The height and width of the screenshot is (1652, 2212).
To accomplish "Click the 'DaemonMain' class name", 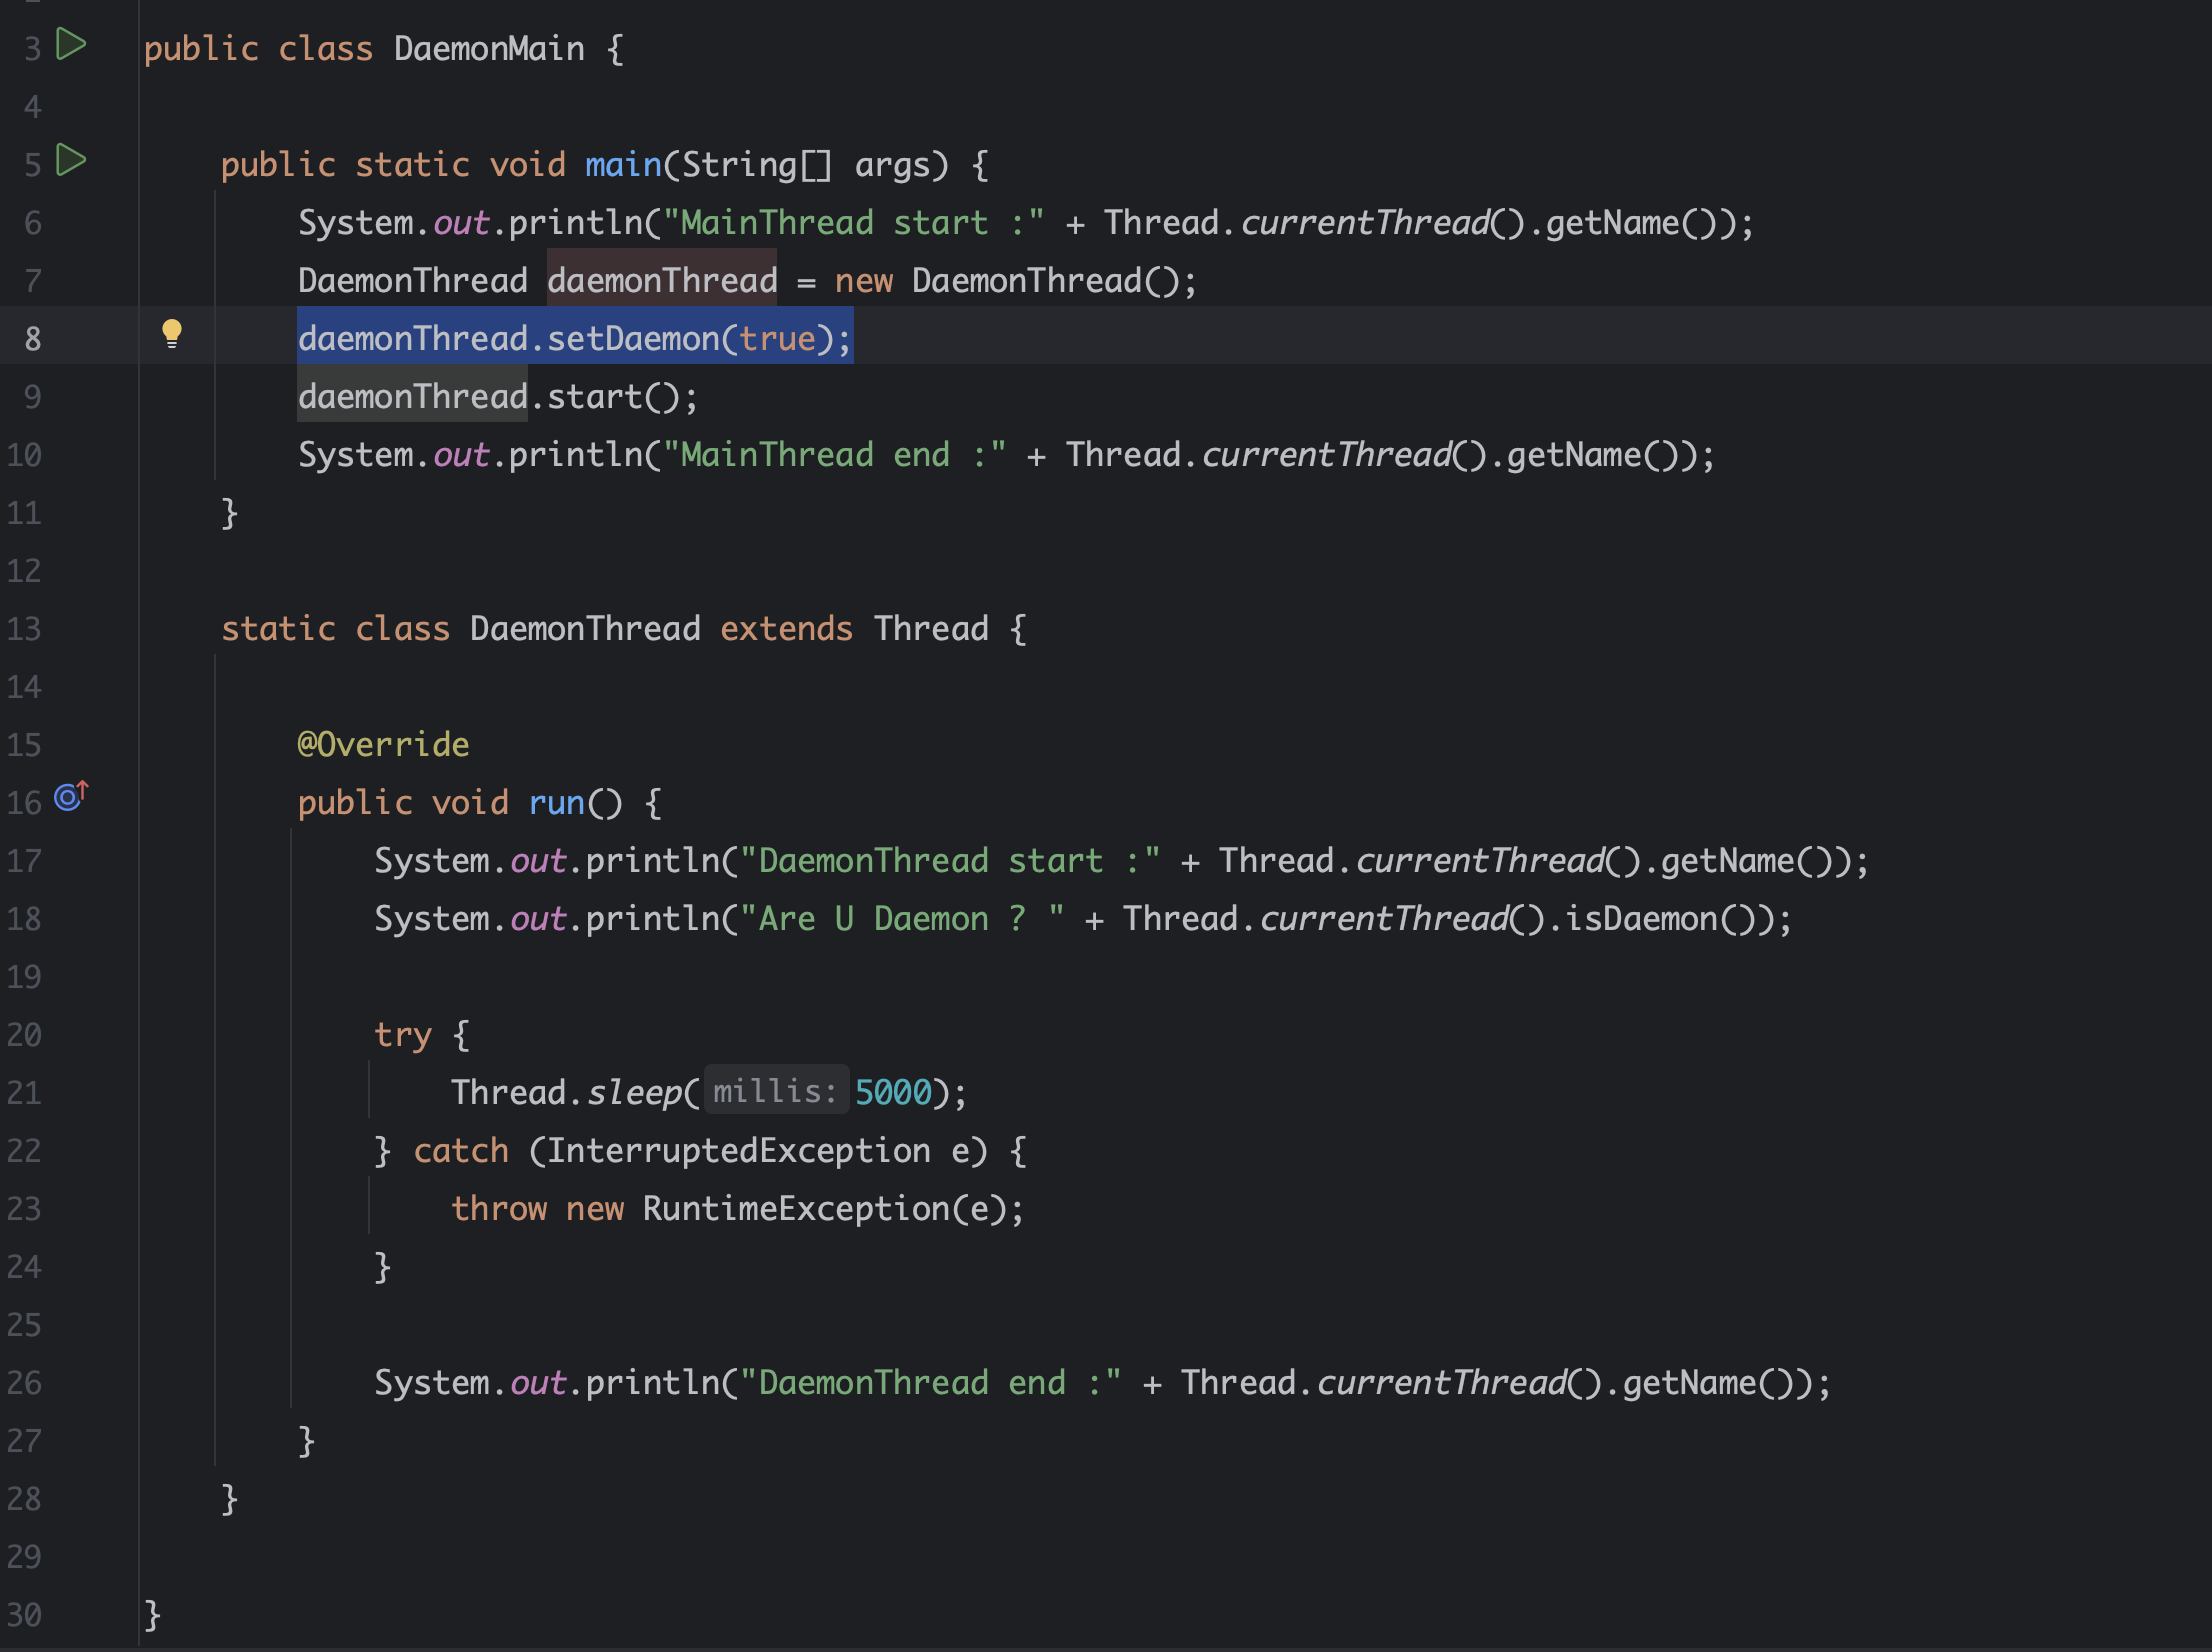I will 489,49.
